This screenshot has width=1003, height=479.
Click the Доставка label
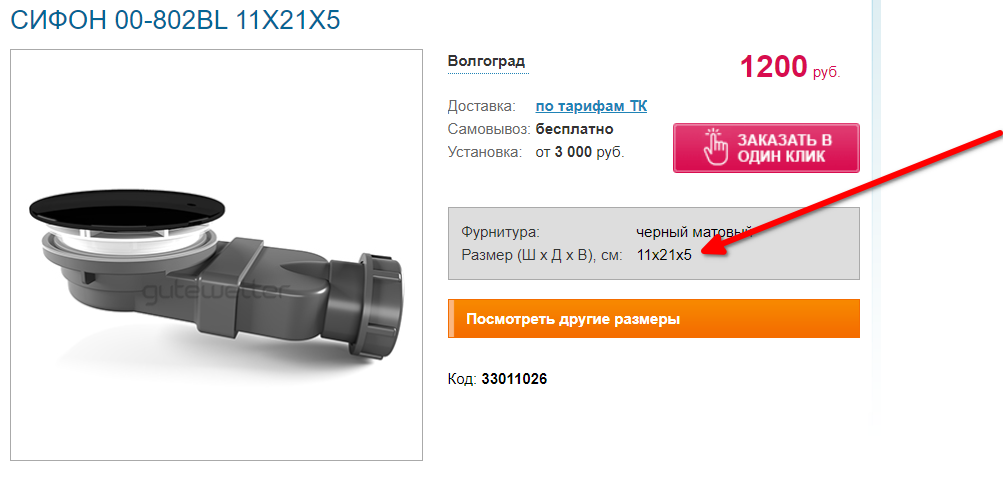(482, 106)
